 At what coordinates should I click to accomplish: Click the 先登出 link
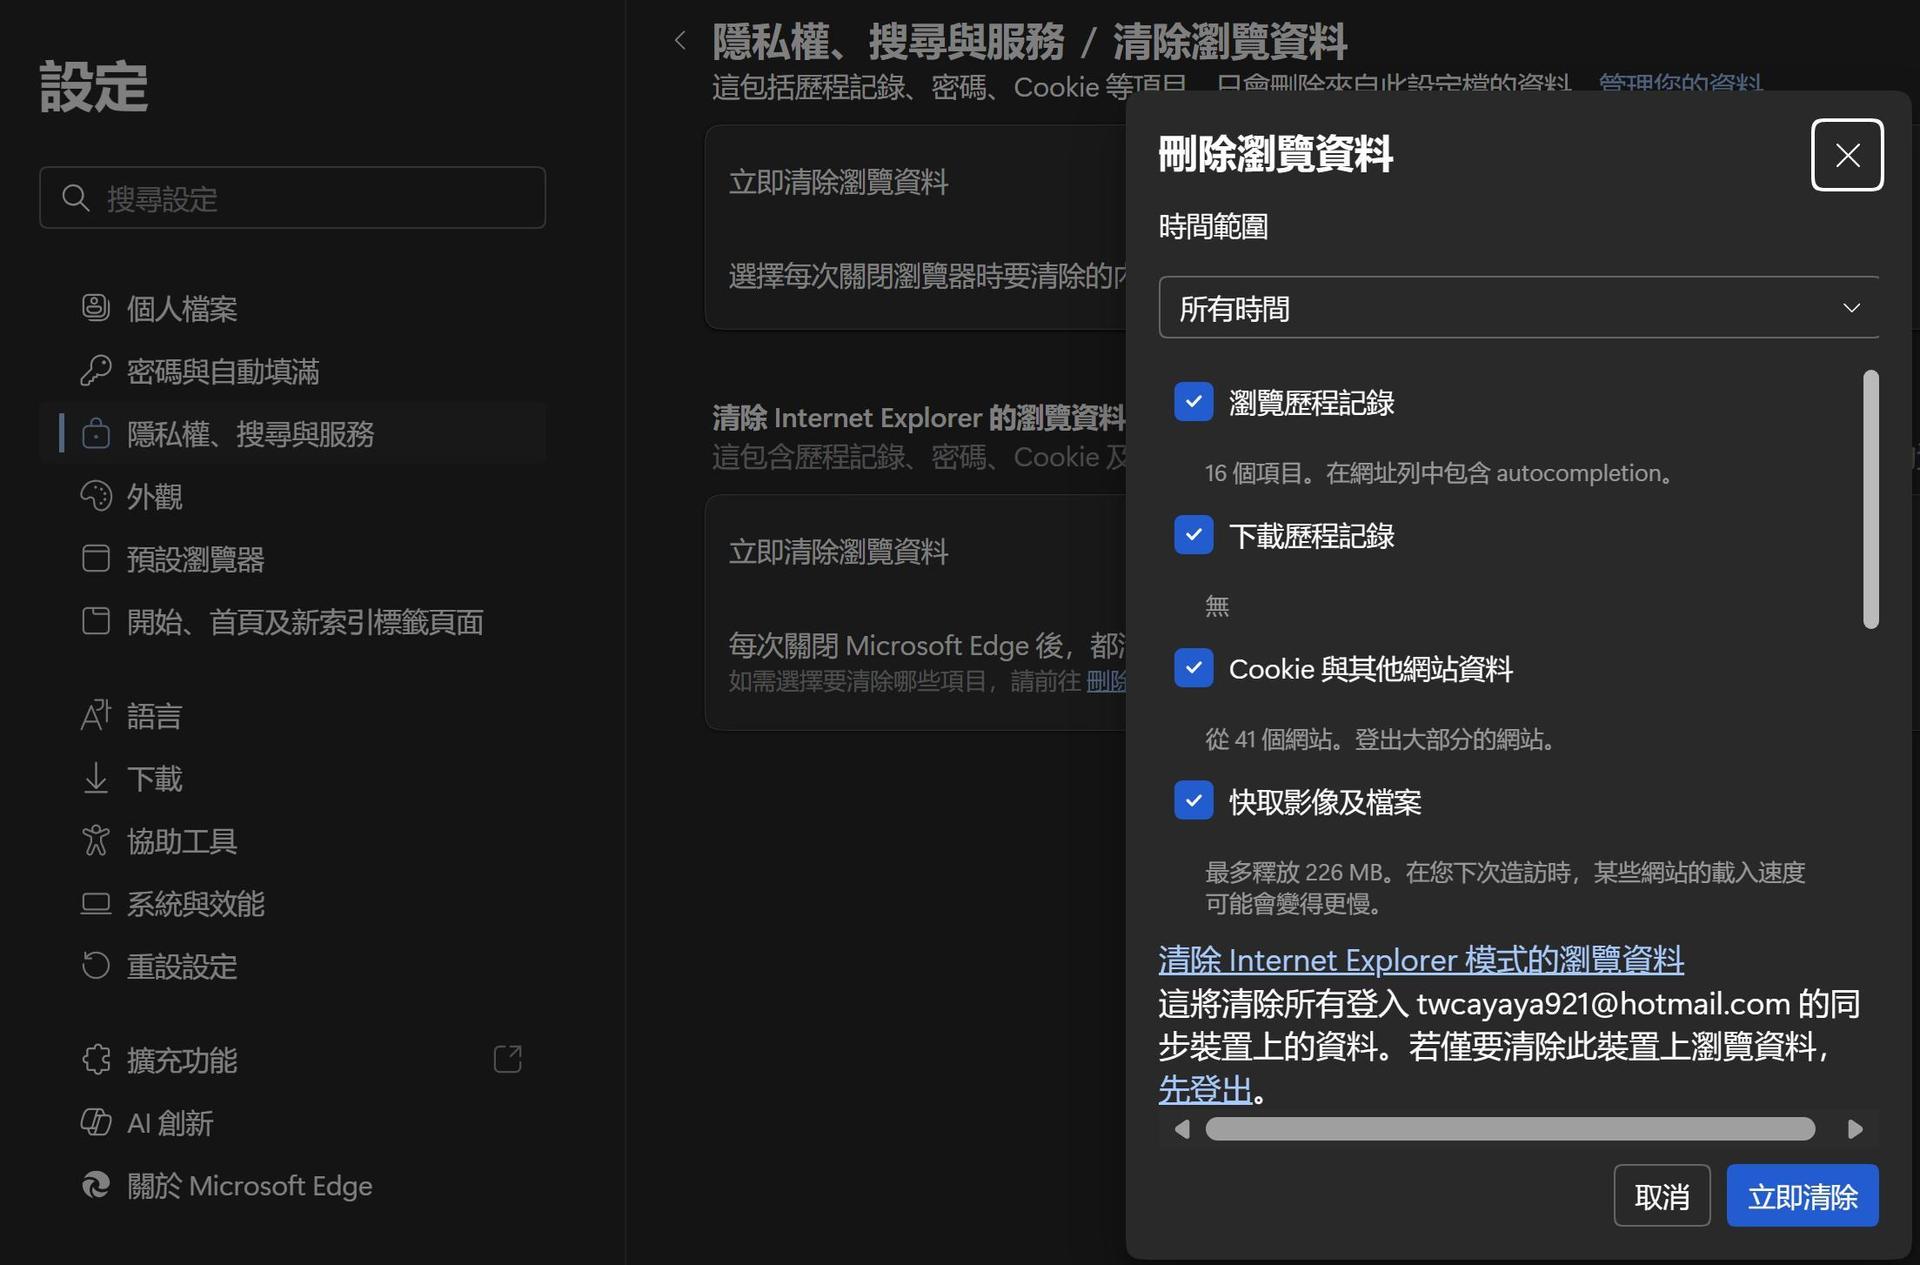click(x=1205, y=1089)
